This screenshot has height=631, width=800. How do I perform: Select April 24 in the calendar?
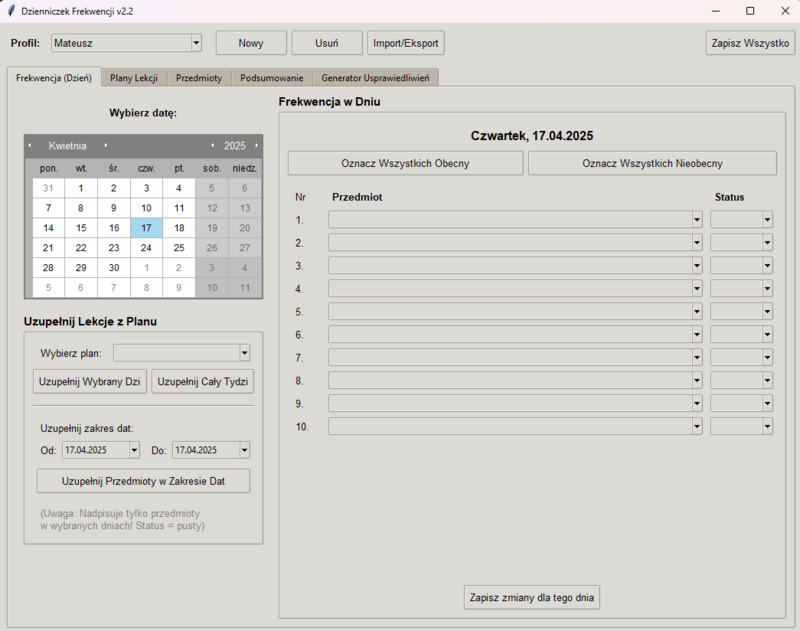tap(146, 248)
